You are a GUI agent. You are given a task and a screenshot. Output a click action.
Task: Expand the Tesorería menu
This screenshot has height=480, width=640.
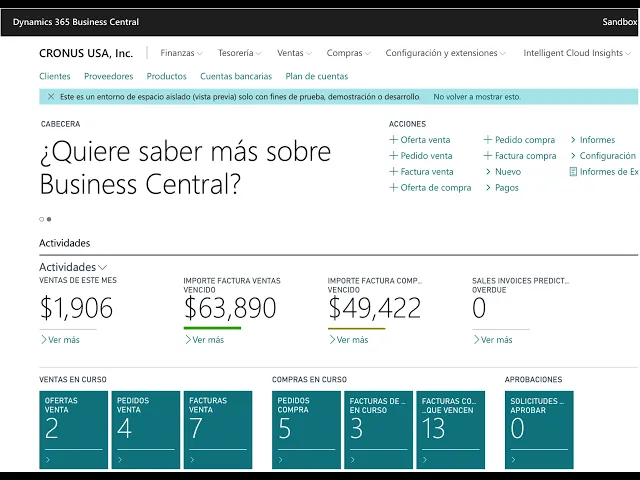[240, 53]
